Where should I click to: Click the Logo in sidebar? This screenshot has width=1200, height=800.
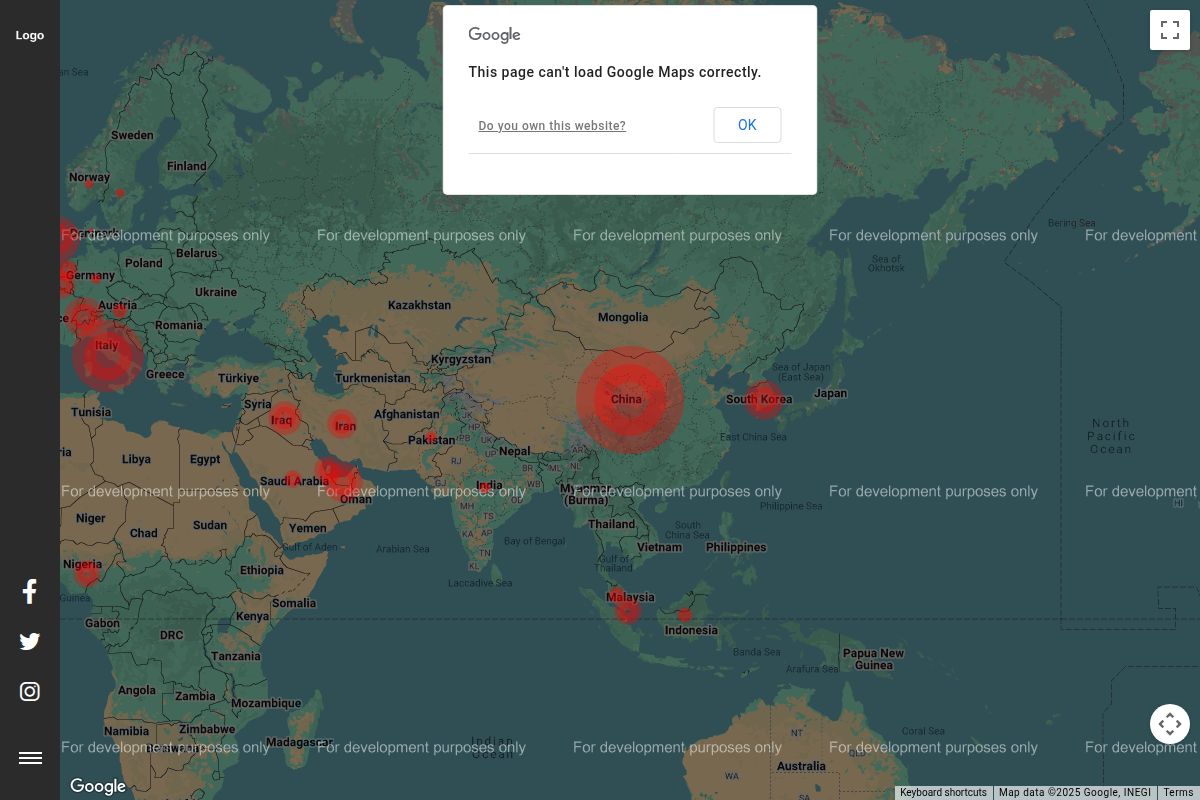coord(30,35)
